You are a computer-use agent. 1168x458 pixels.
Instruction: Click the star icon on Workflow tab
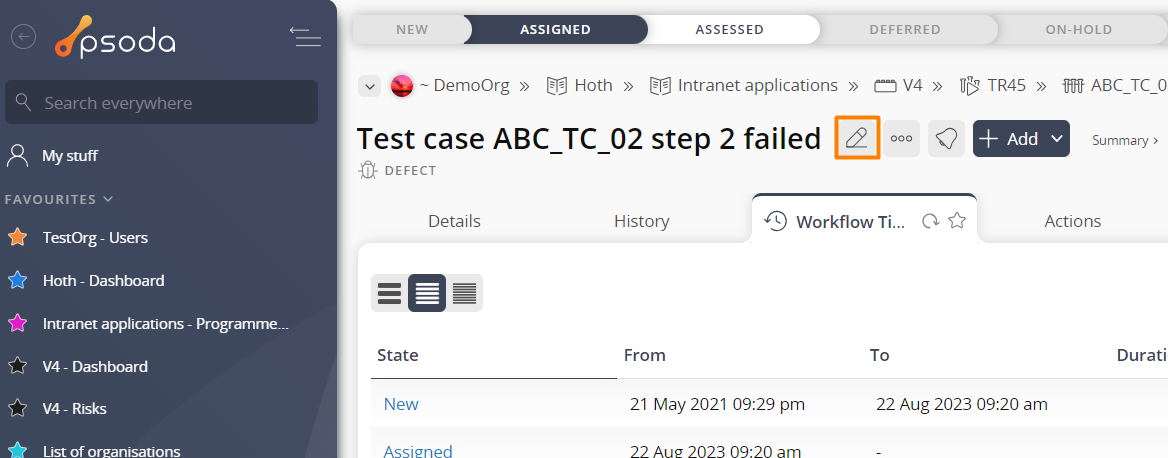pyautogui.click(x=957, y=221)
